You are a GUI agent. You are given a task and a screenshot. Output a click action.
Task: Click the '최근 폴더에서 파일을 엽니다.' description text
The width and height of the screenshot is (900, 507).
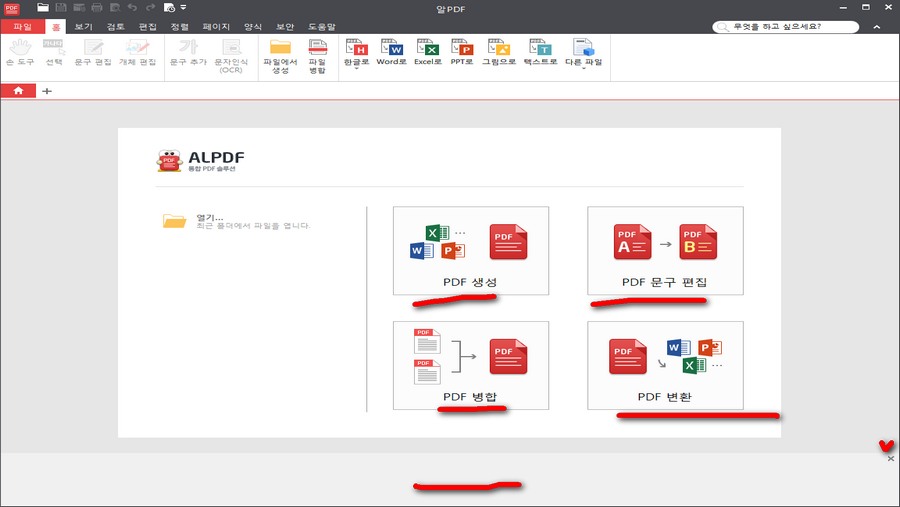[253, 226]
